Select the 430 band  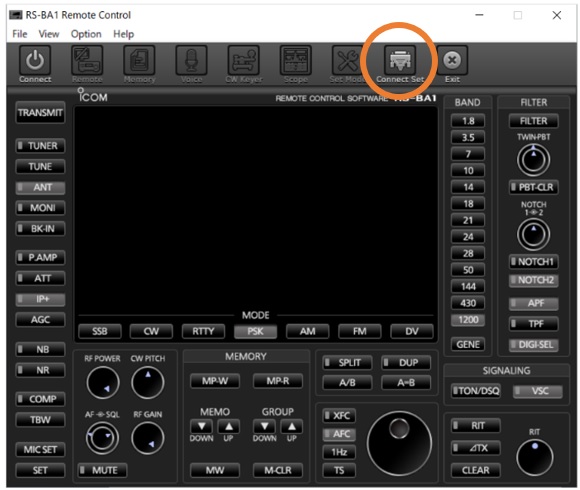coord(468,303)
